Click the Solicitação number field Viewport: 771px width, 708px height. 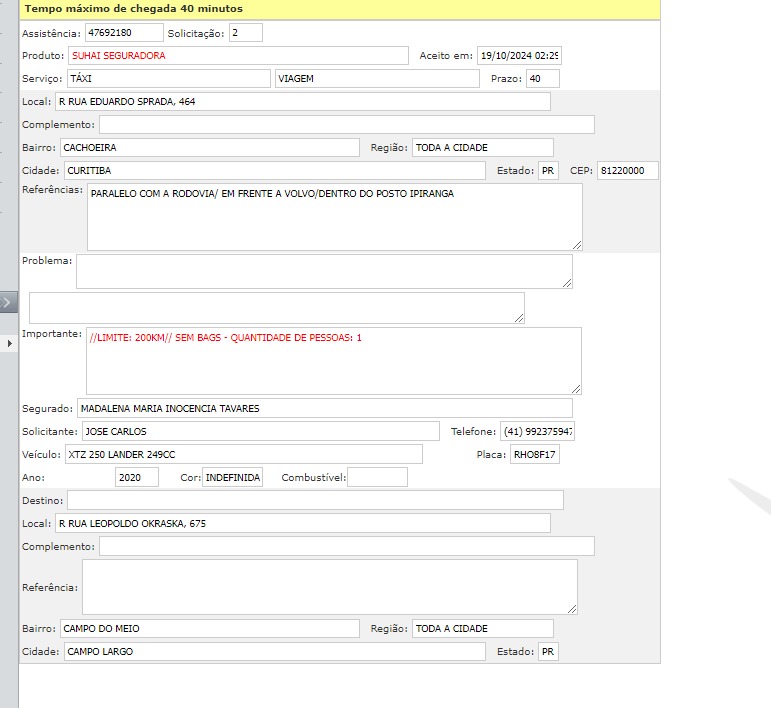coord(245,33)
